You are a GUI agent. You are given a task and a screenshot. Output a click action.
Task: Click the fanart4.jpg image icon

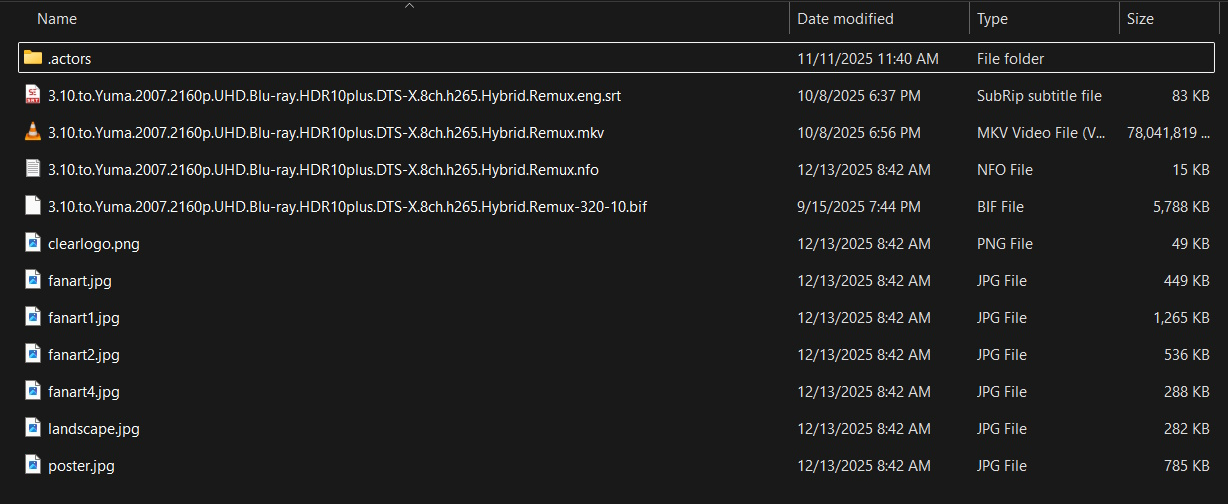[33, 391]
